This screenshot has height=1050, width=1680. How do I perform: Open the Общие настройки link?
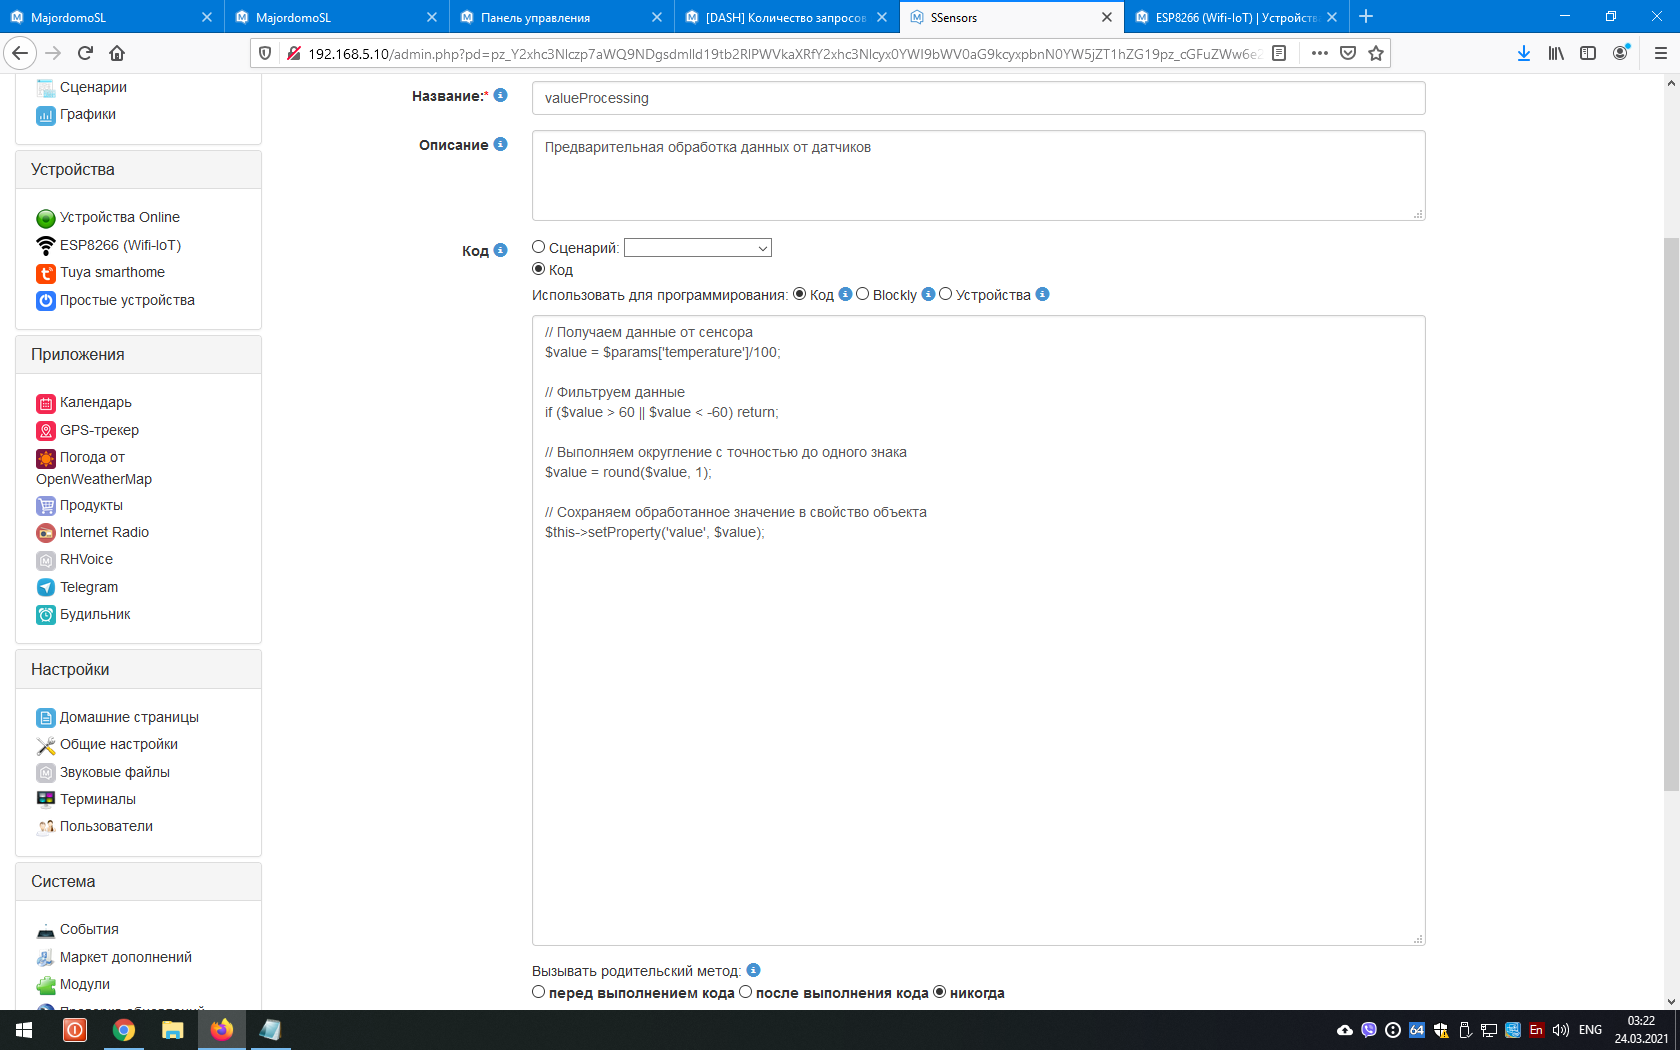pyautogui.click(x=118, y=744)
